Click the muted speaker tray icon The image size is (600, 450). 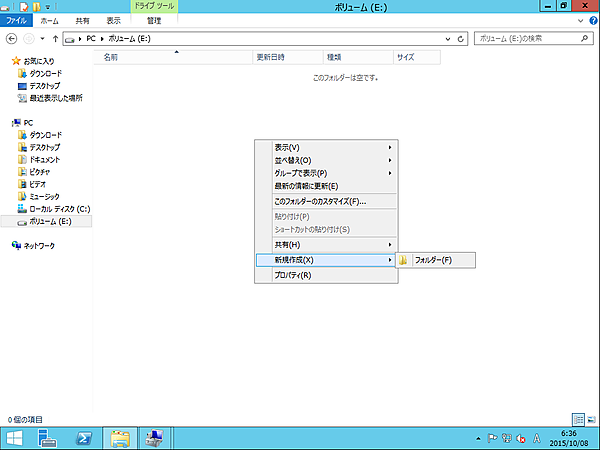521,439
